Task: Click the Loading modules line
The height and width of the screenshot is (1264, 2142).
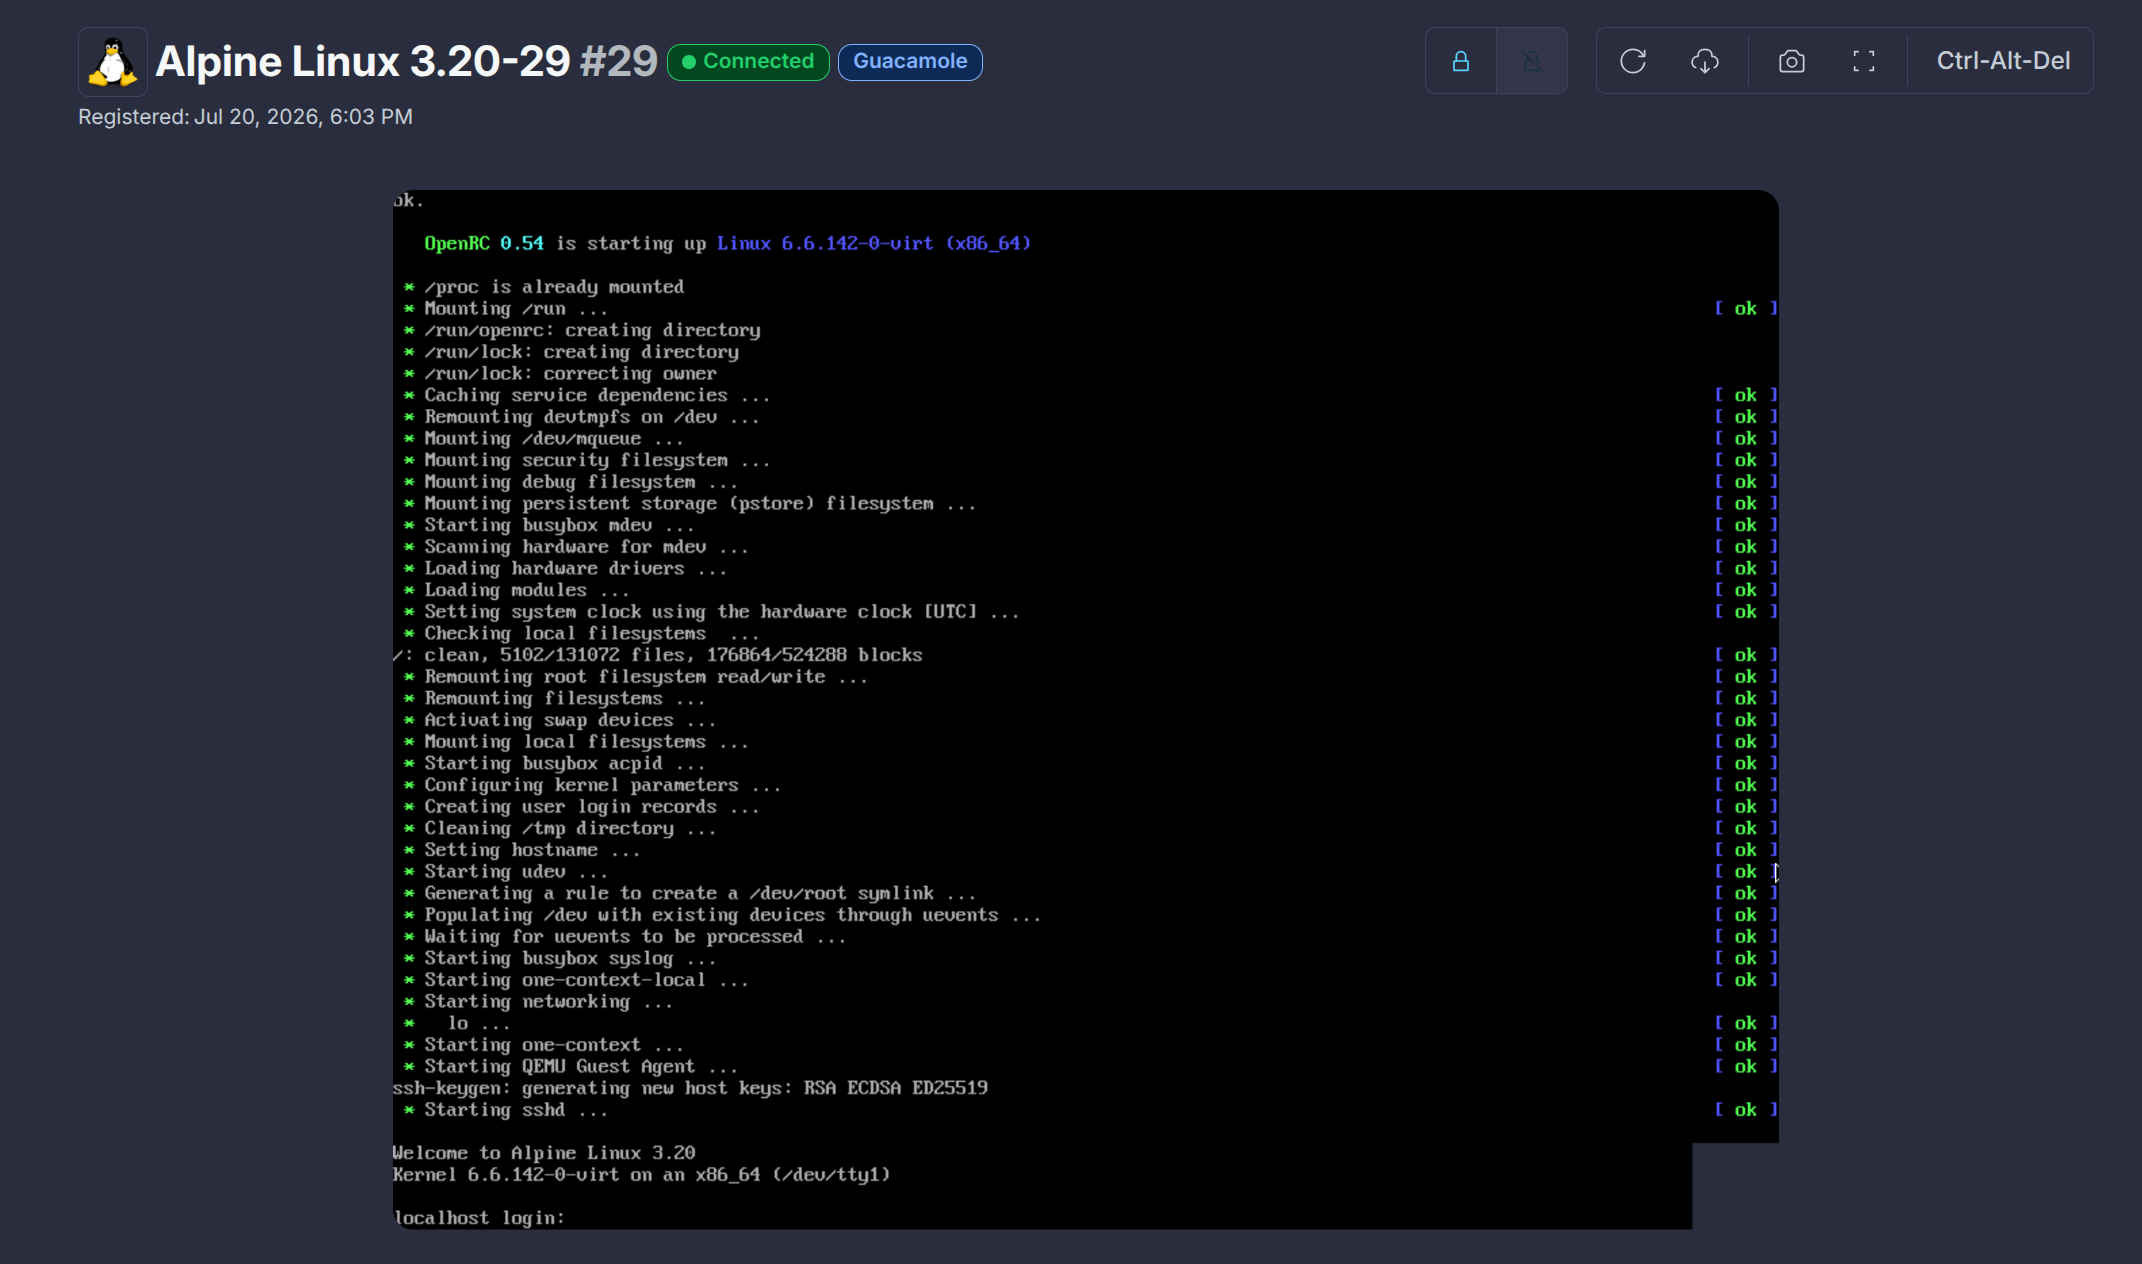Action: coord(516,590)
